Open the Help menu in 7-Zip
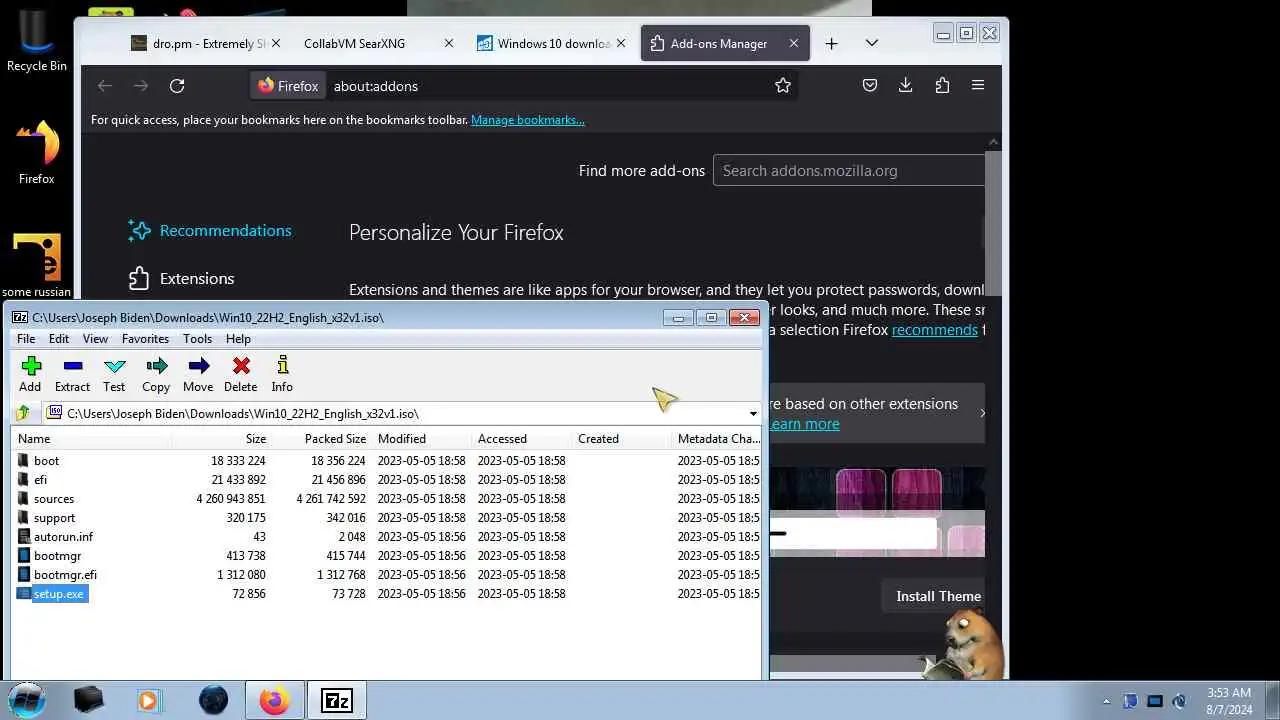The width and height of the screenshot is (1280, 720). coord(238,339)
